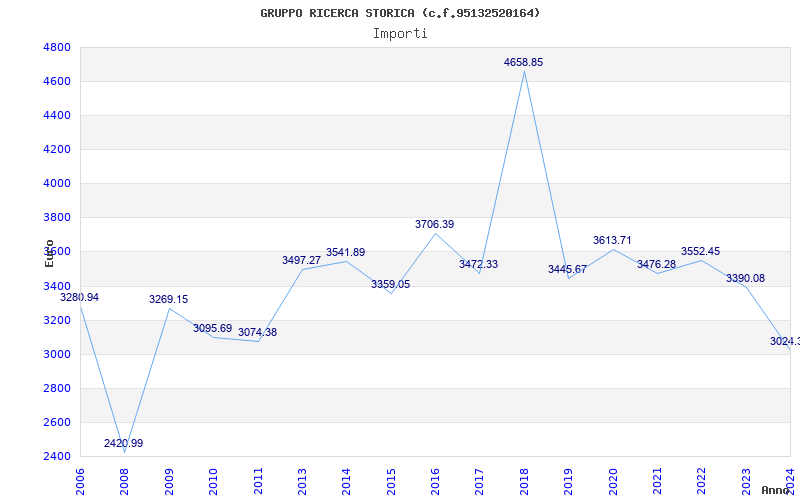
Task: Click the x-axis year 2008
Action: tap(124, 481)
